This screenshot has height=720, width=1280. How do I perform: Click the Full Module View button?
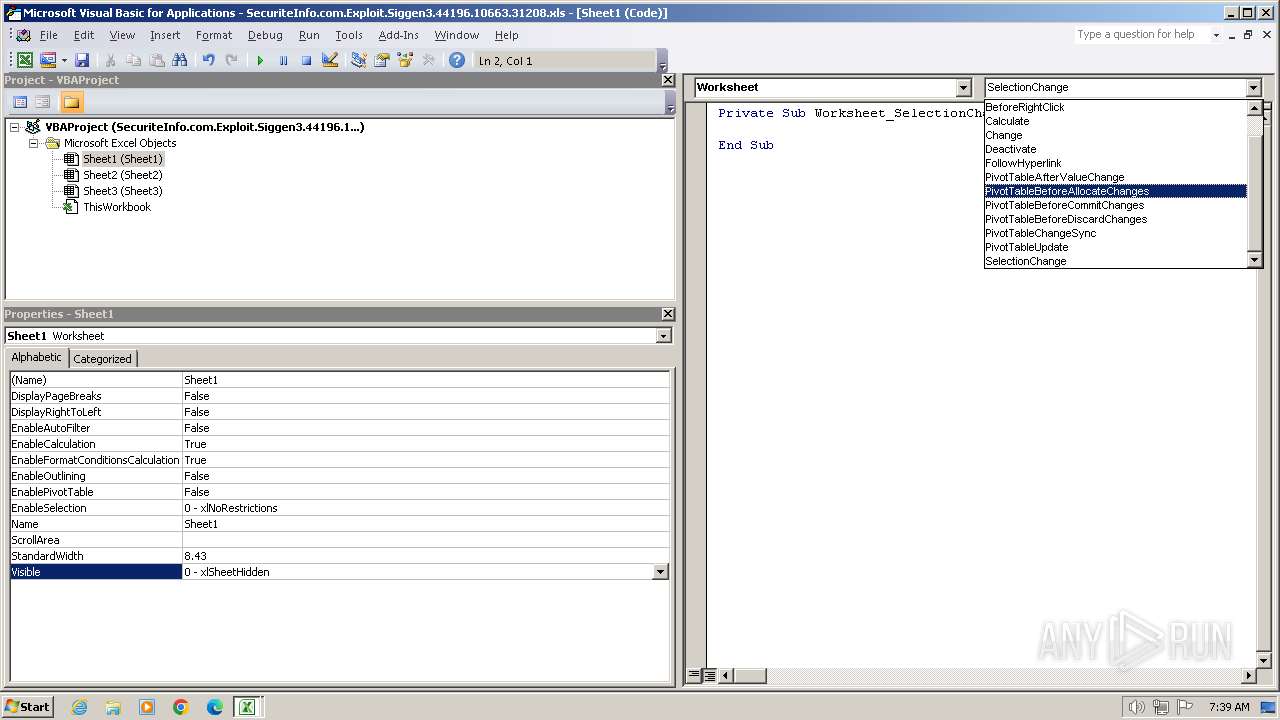(x=709, y=676)
